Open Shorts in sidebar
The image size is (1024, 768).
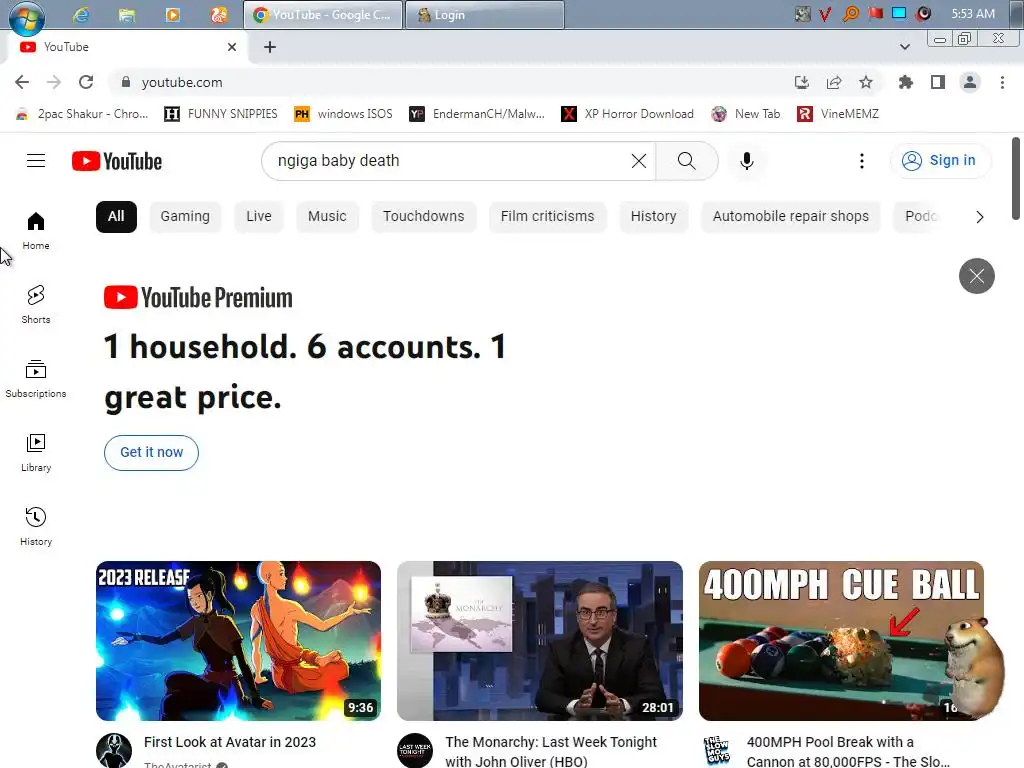[x=36, y=304]
